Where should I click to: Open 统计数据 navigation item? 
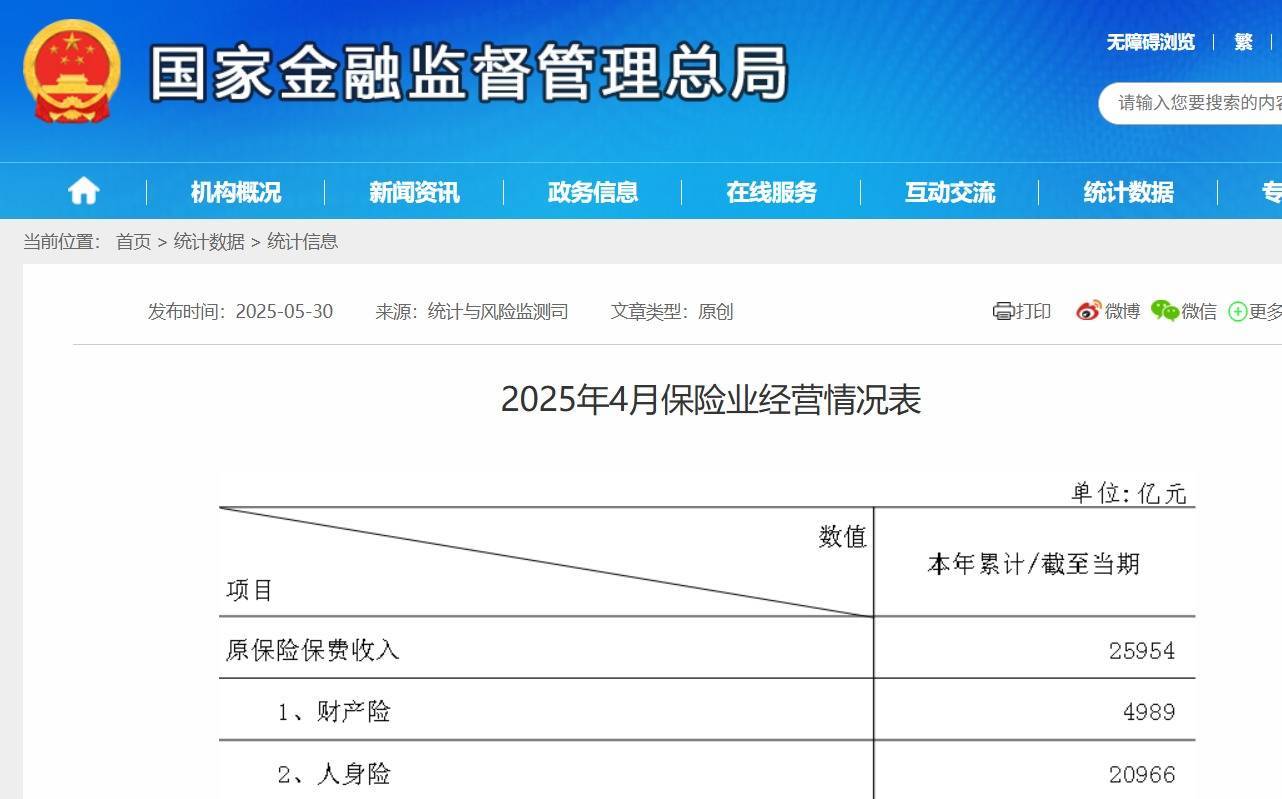click(x=1128, y=192)
